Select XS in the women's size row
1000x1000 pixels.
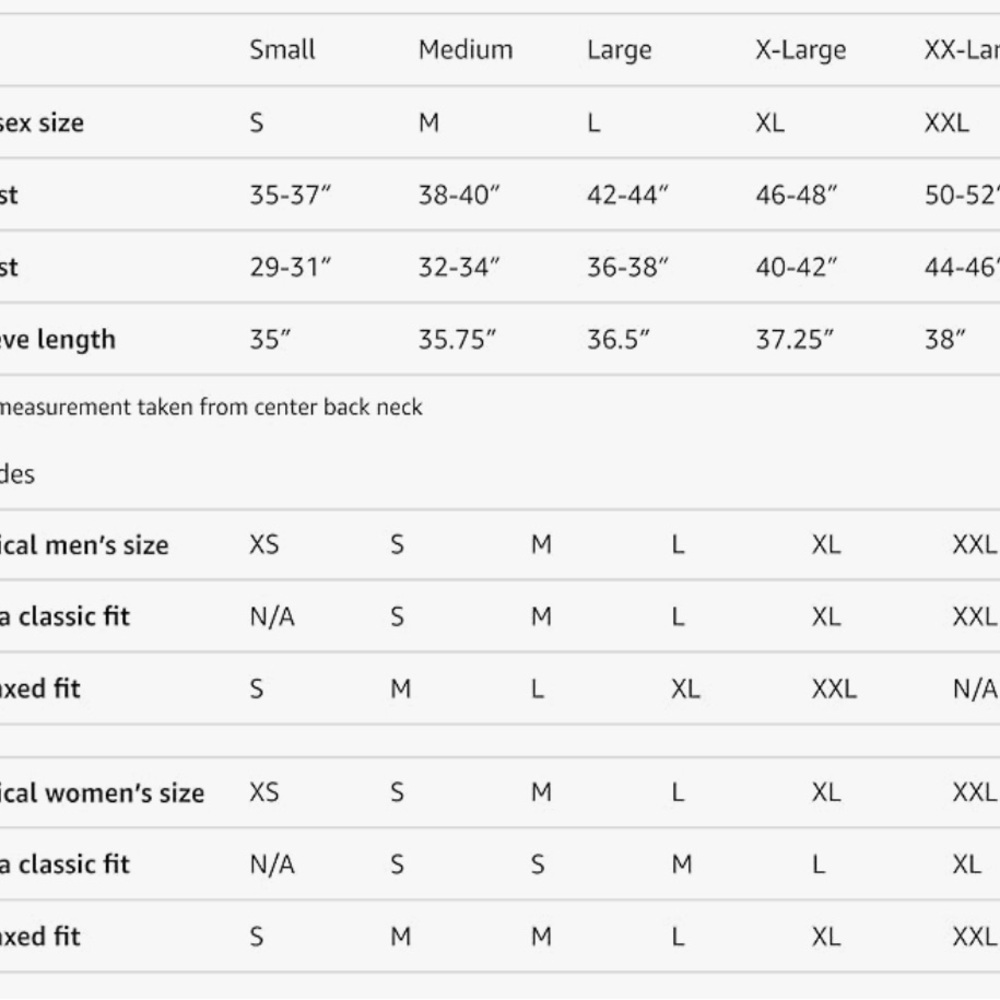[264, 793]
